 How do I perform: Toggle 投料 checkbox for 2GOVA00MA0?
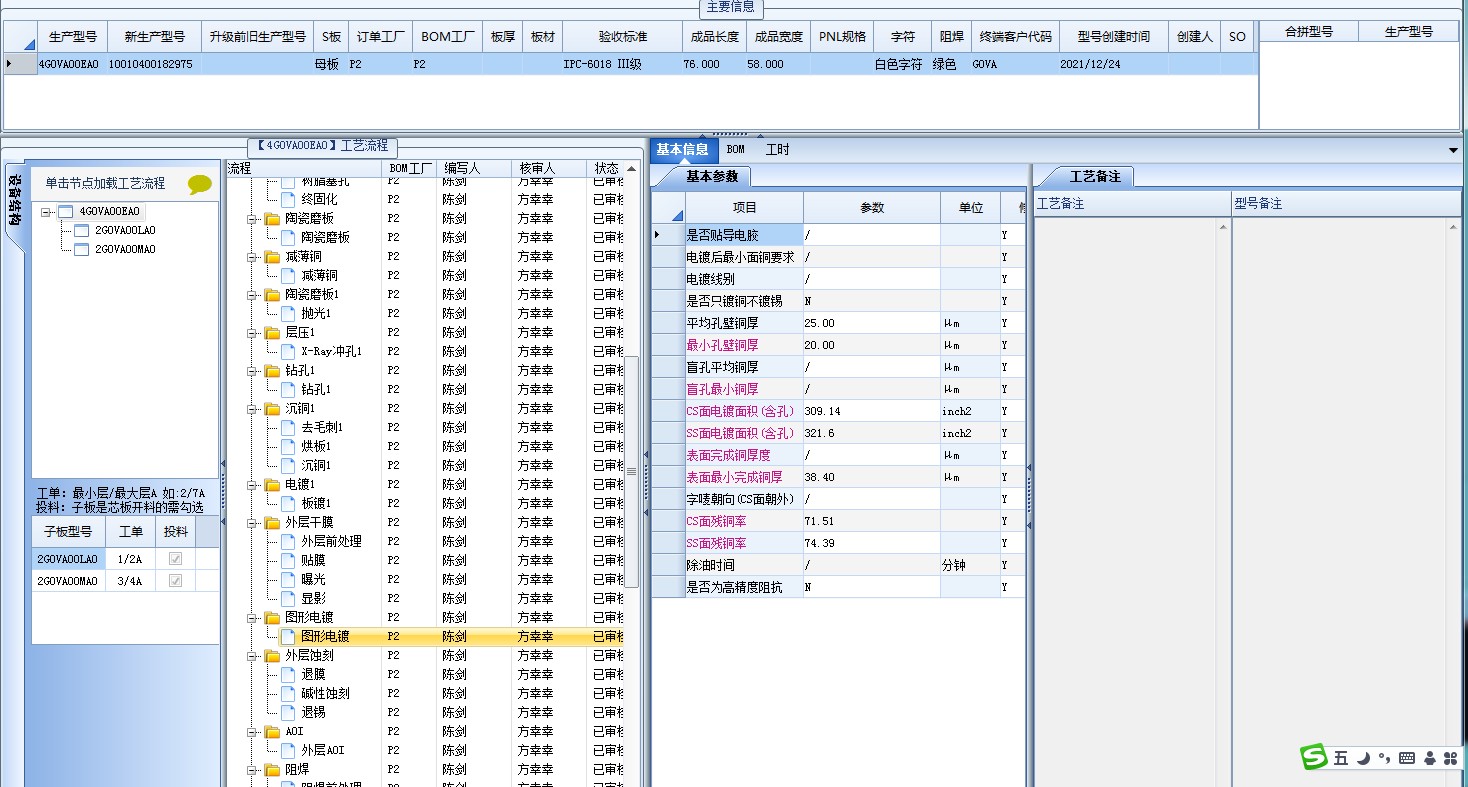(x=175, y=581)
